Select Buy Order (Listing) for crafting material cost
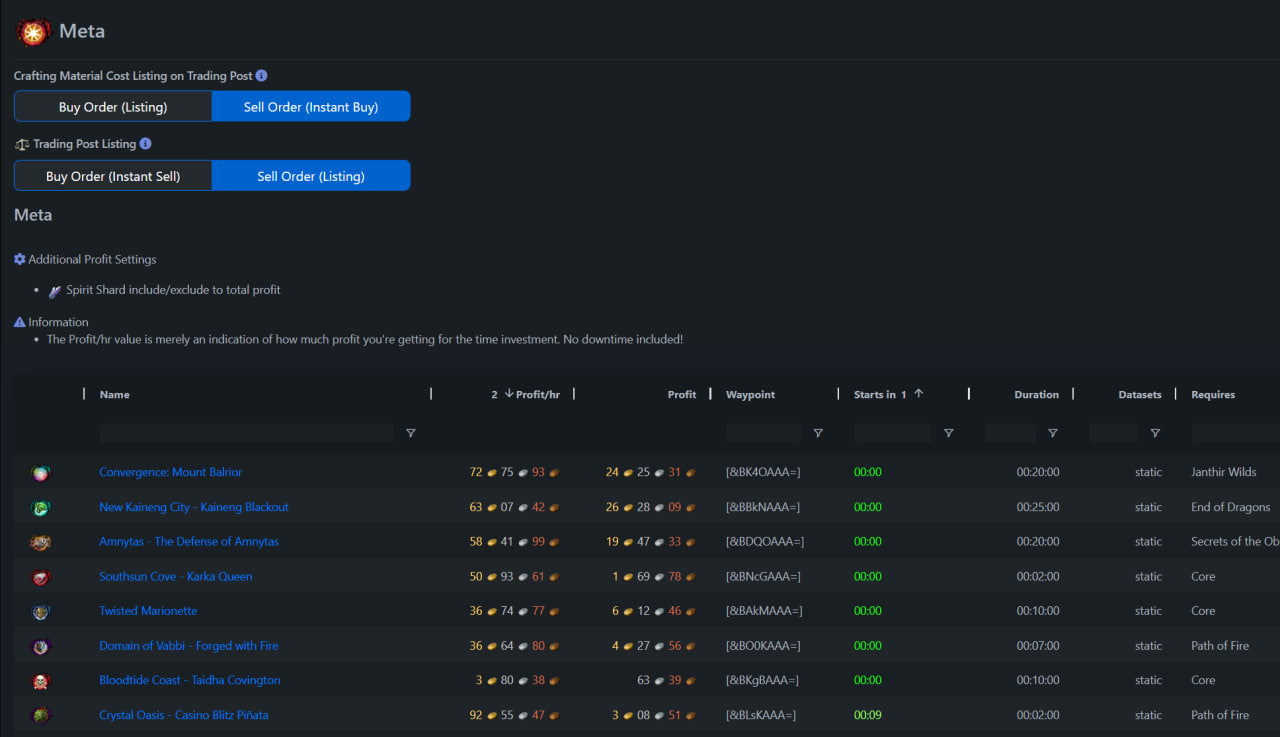 point(113,107)
